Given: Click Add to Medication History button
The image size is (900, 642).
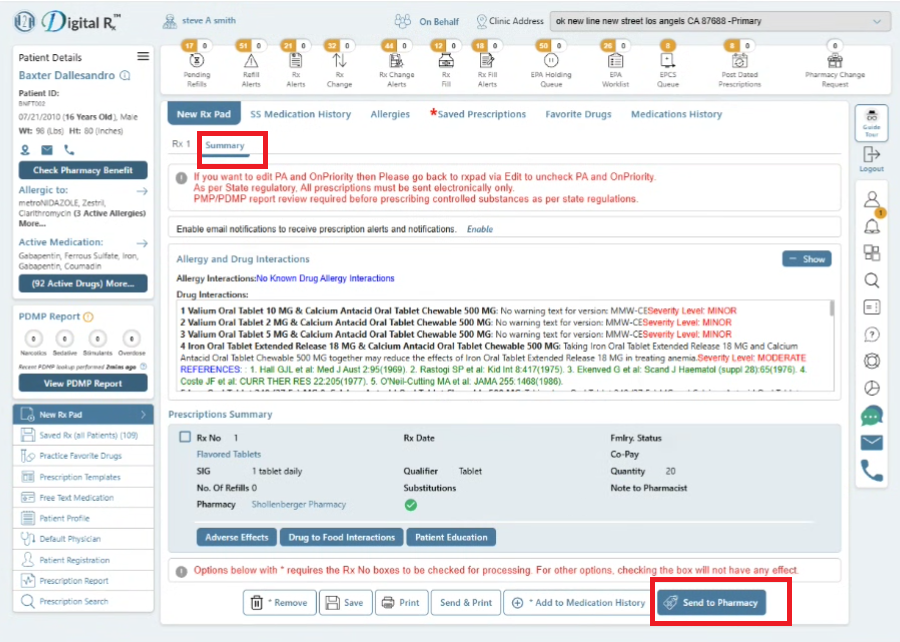Looking at the screenshot, I should coord(579,602).
